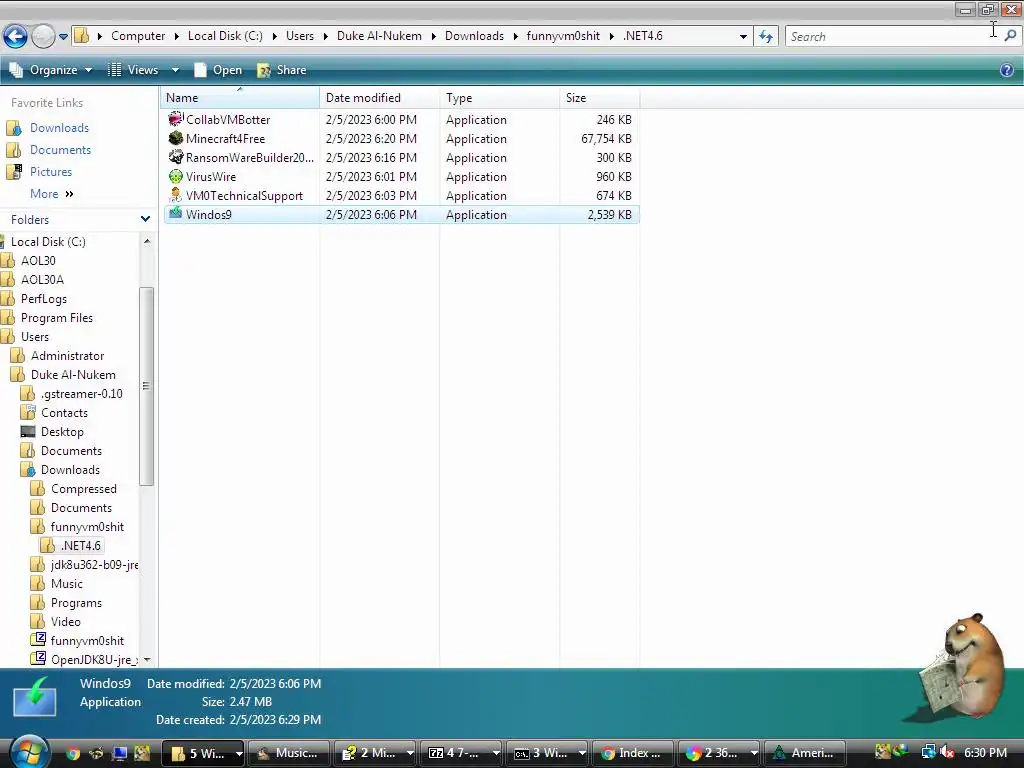This screenshot has width=1024, height=768.
Task: Select the Windos9 application icon
Action: point(176,214)
